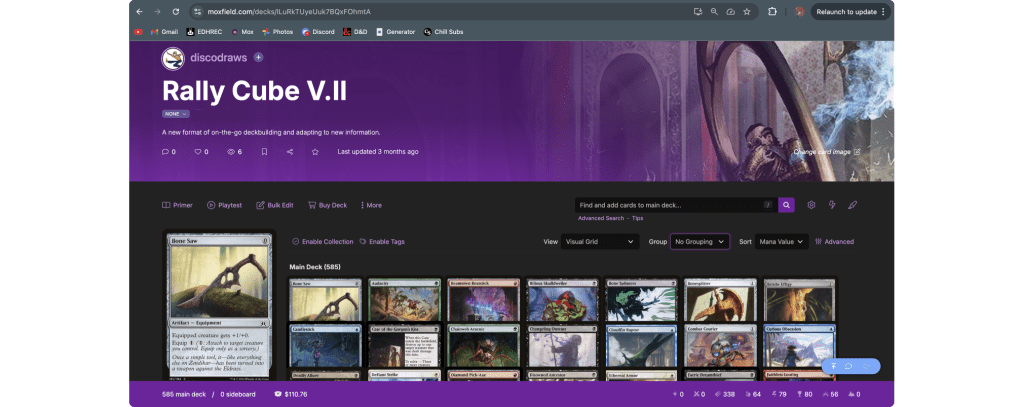This screenshot has width=1022, height=407.
Task: Open the More menu
Action: pos(370,205)
